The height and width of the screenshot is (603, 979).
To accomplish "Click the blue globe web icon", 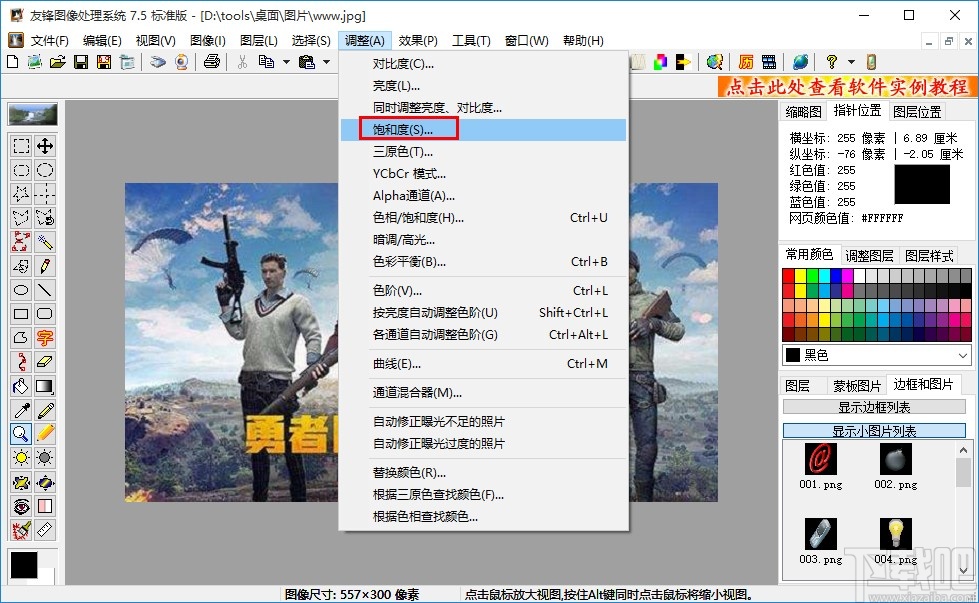I will point(800,62).
